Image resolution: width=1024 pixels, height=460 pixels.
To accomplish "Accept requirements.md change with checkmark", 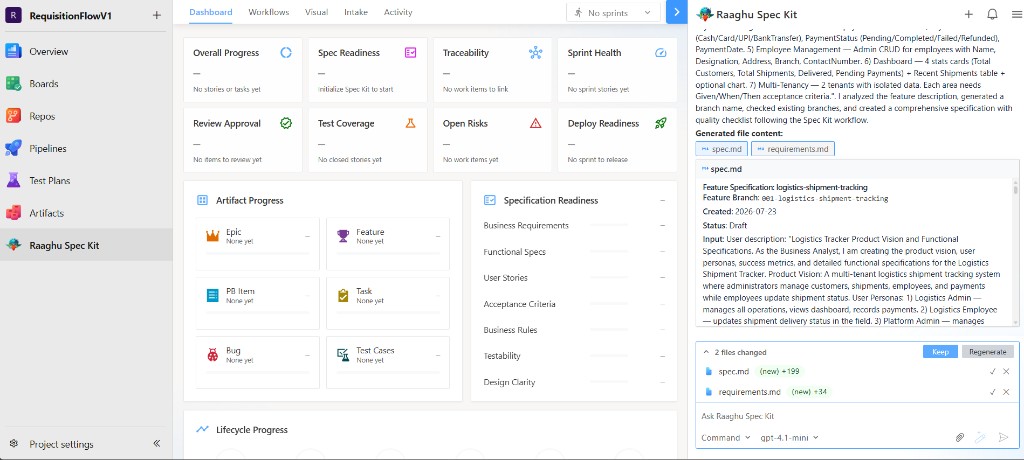I will 993,392.
